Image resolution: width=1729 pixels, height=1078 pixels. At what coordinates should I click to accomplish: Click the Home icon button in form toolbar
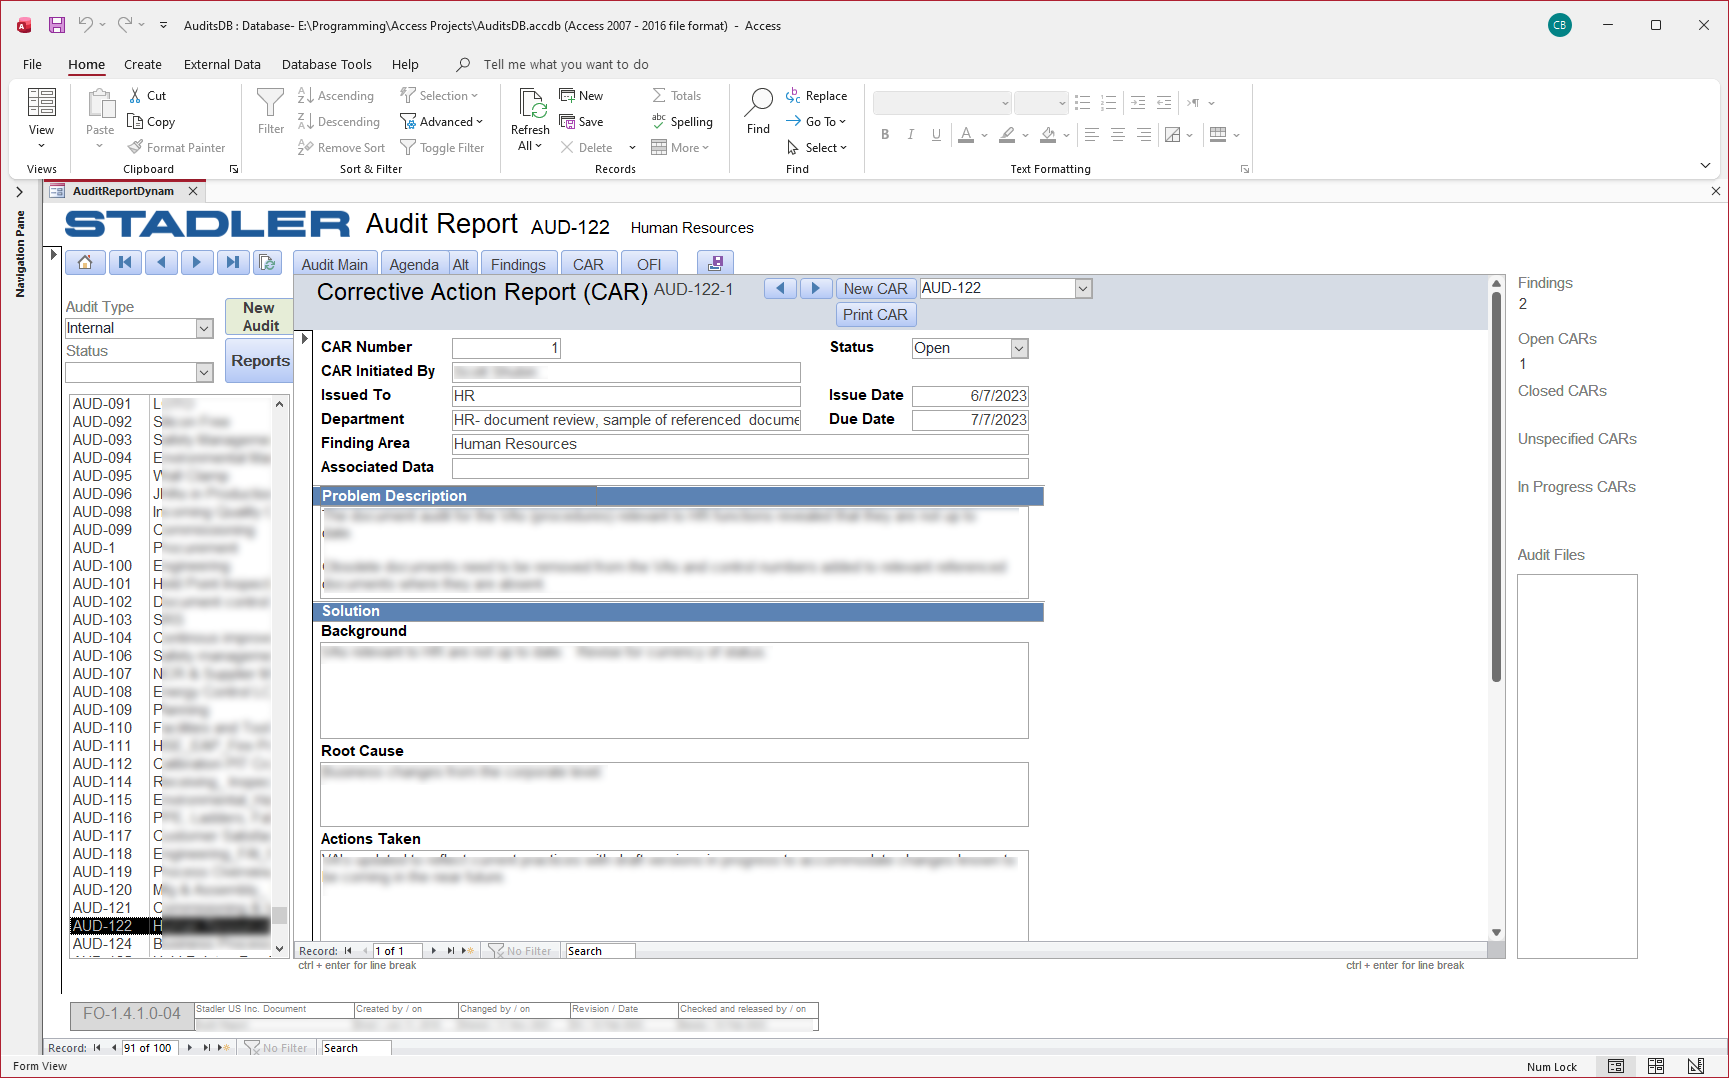point(85,263)
